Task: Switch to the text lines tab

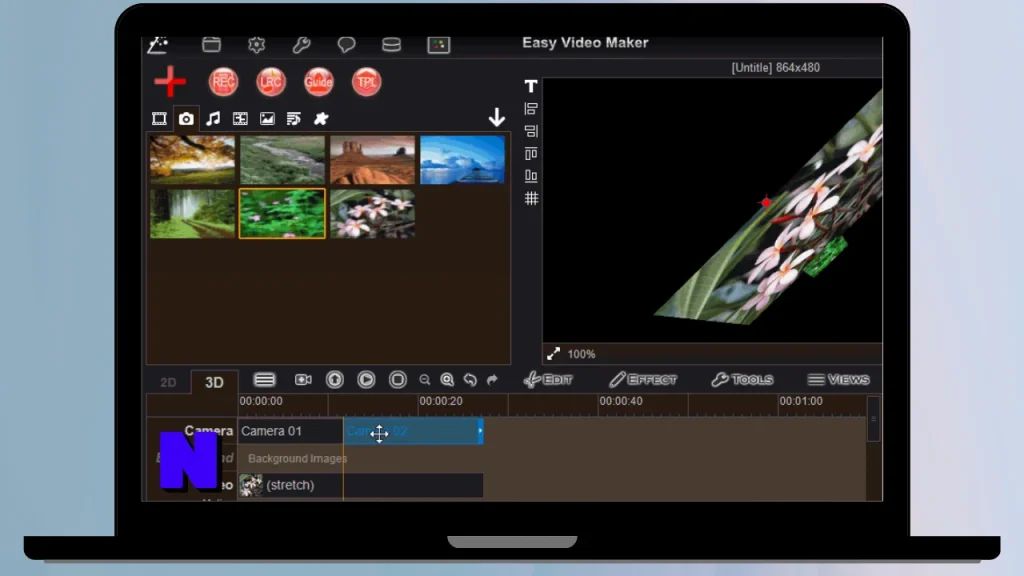Action: click(x=294, y=118)
